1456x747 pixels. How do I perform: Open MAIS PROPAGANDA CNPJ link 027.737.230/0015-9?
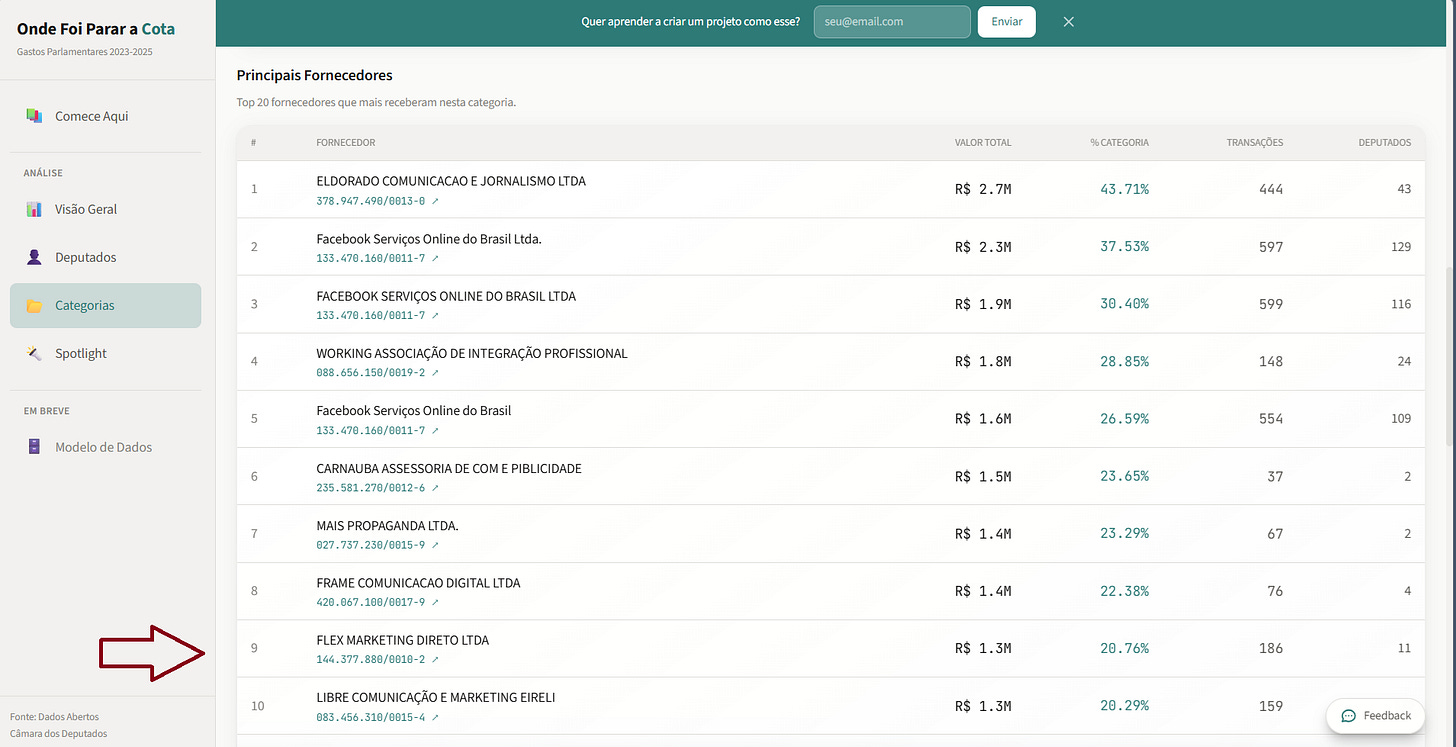[x=377, y=545]
